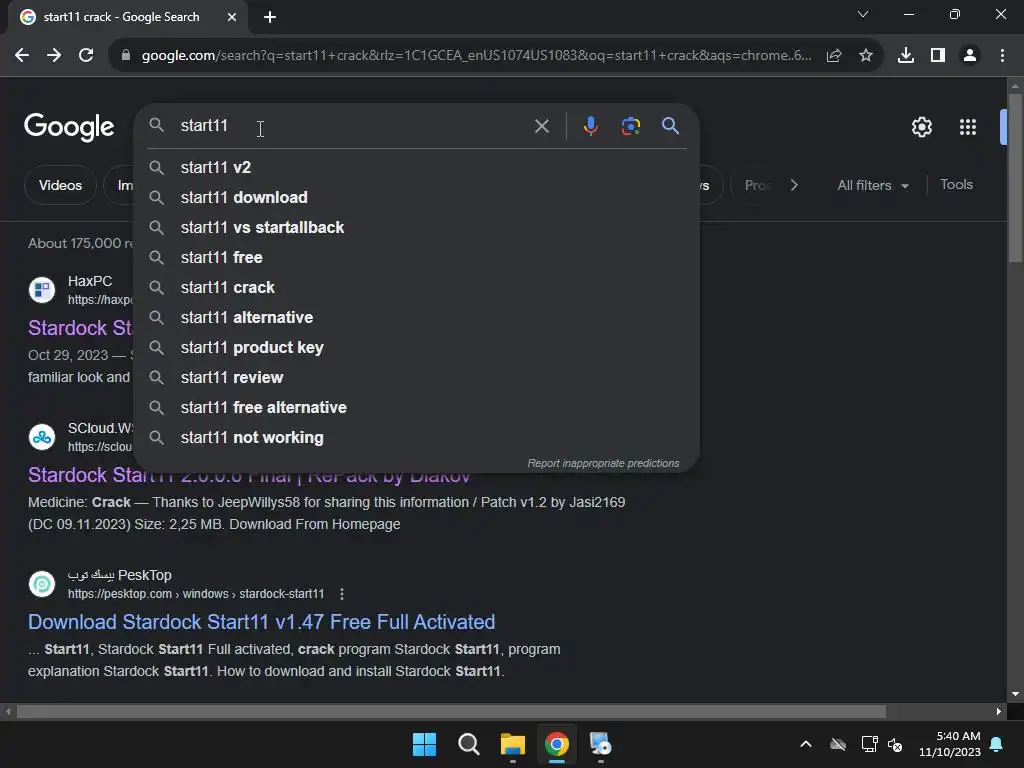Open Chrome three-dot menu

1002,56
